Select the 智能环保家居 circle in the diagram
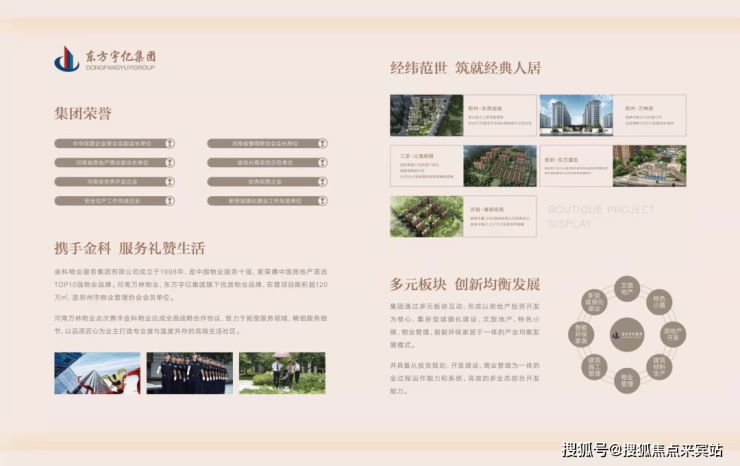740x466 pixels. pos(581,334)
